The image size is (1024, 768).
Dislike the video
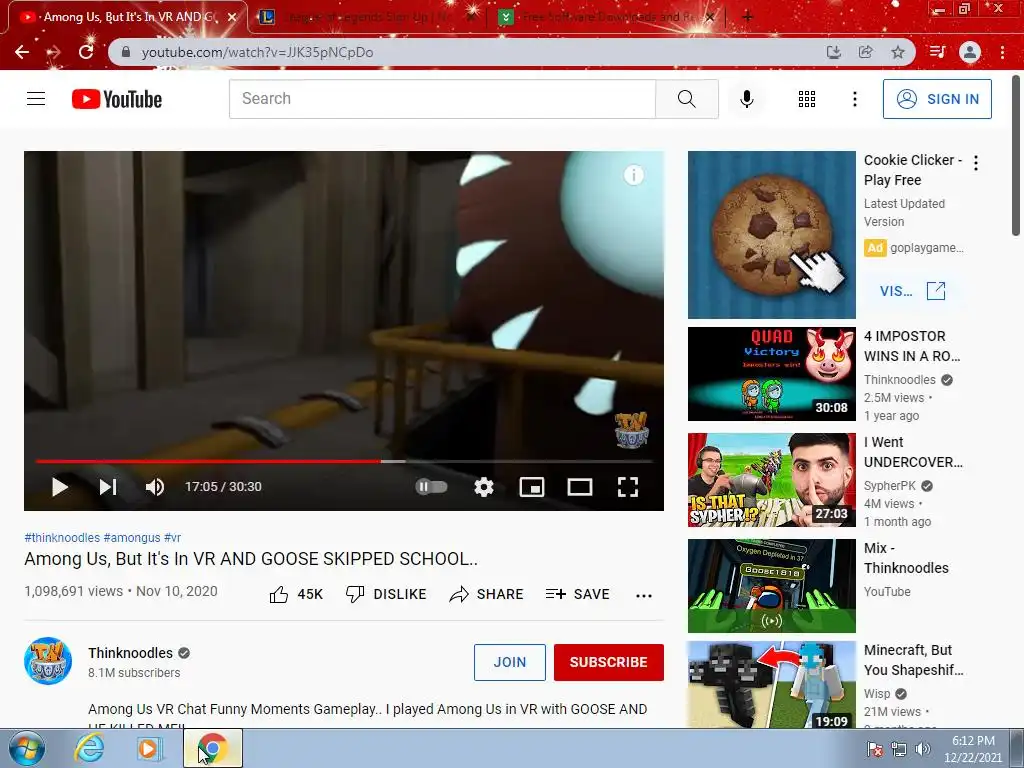click(x=386, y=594)
